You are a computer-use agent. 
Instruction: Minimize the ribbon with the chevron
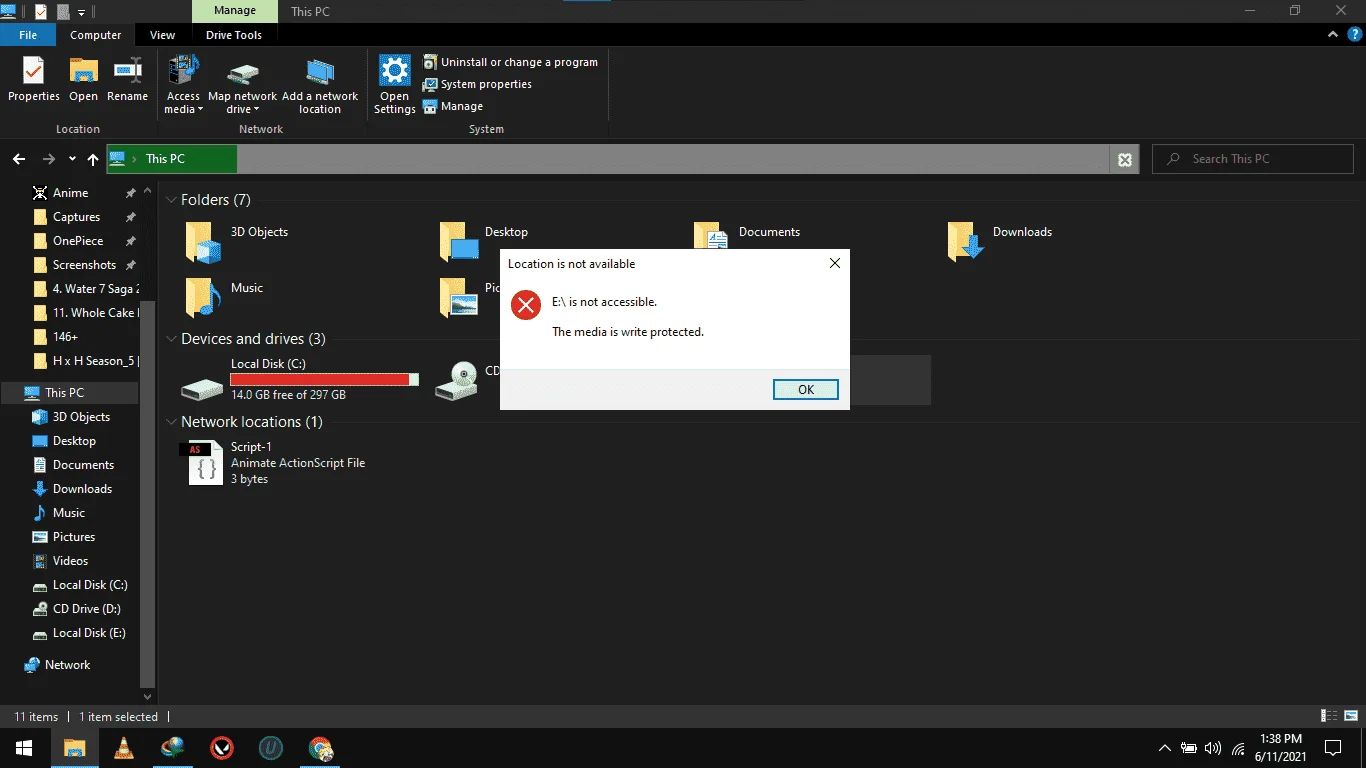tap(1332, 35)
